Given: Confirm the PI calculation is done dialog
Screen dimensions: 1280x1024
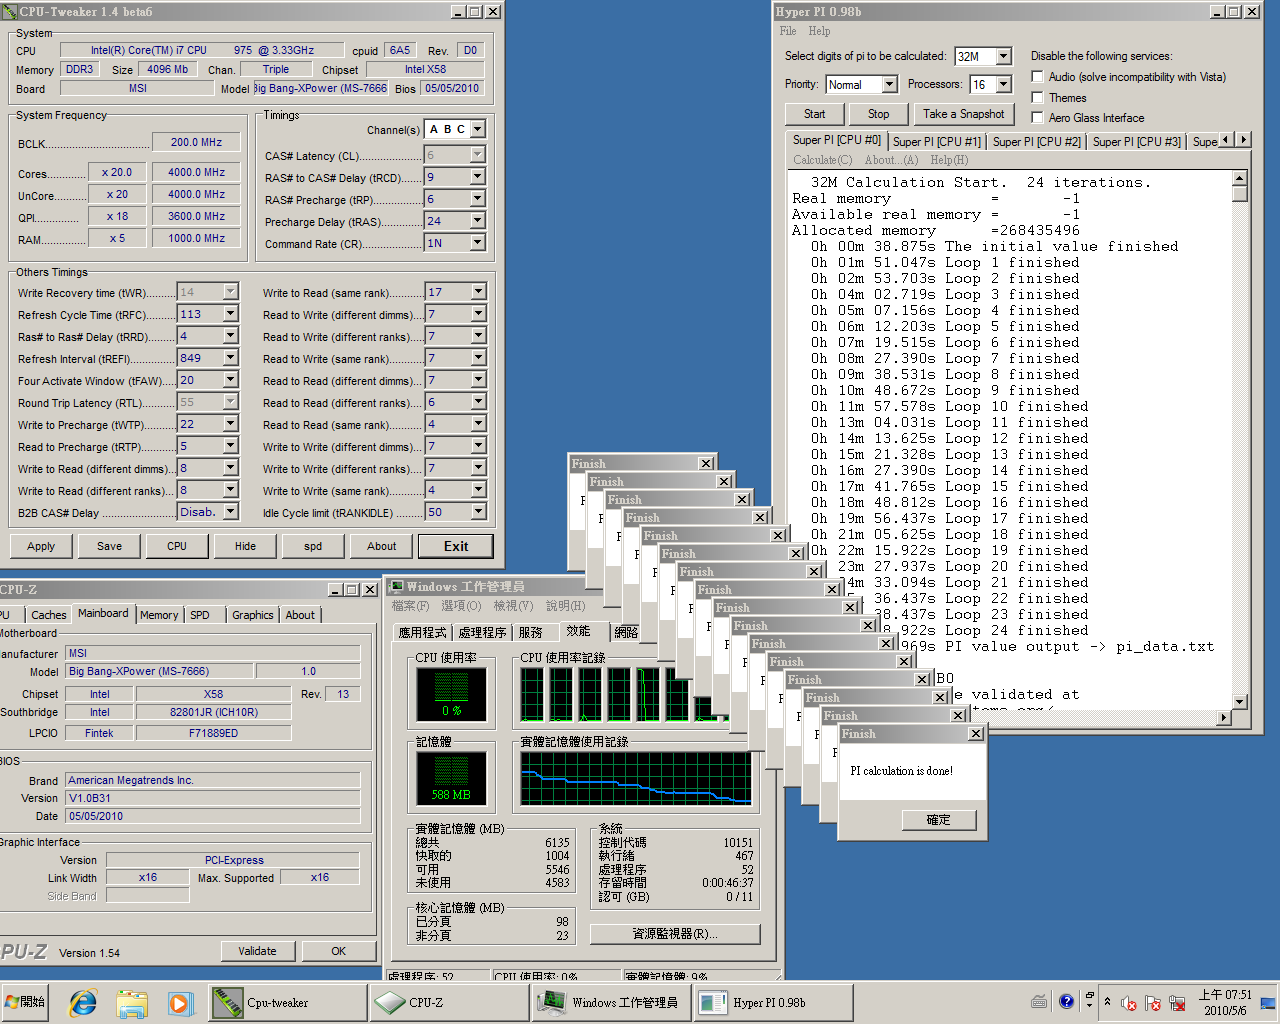Looking at the screenshot, I should tap(938, 819).
